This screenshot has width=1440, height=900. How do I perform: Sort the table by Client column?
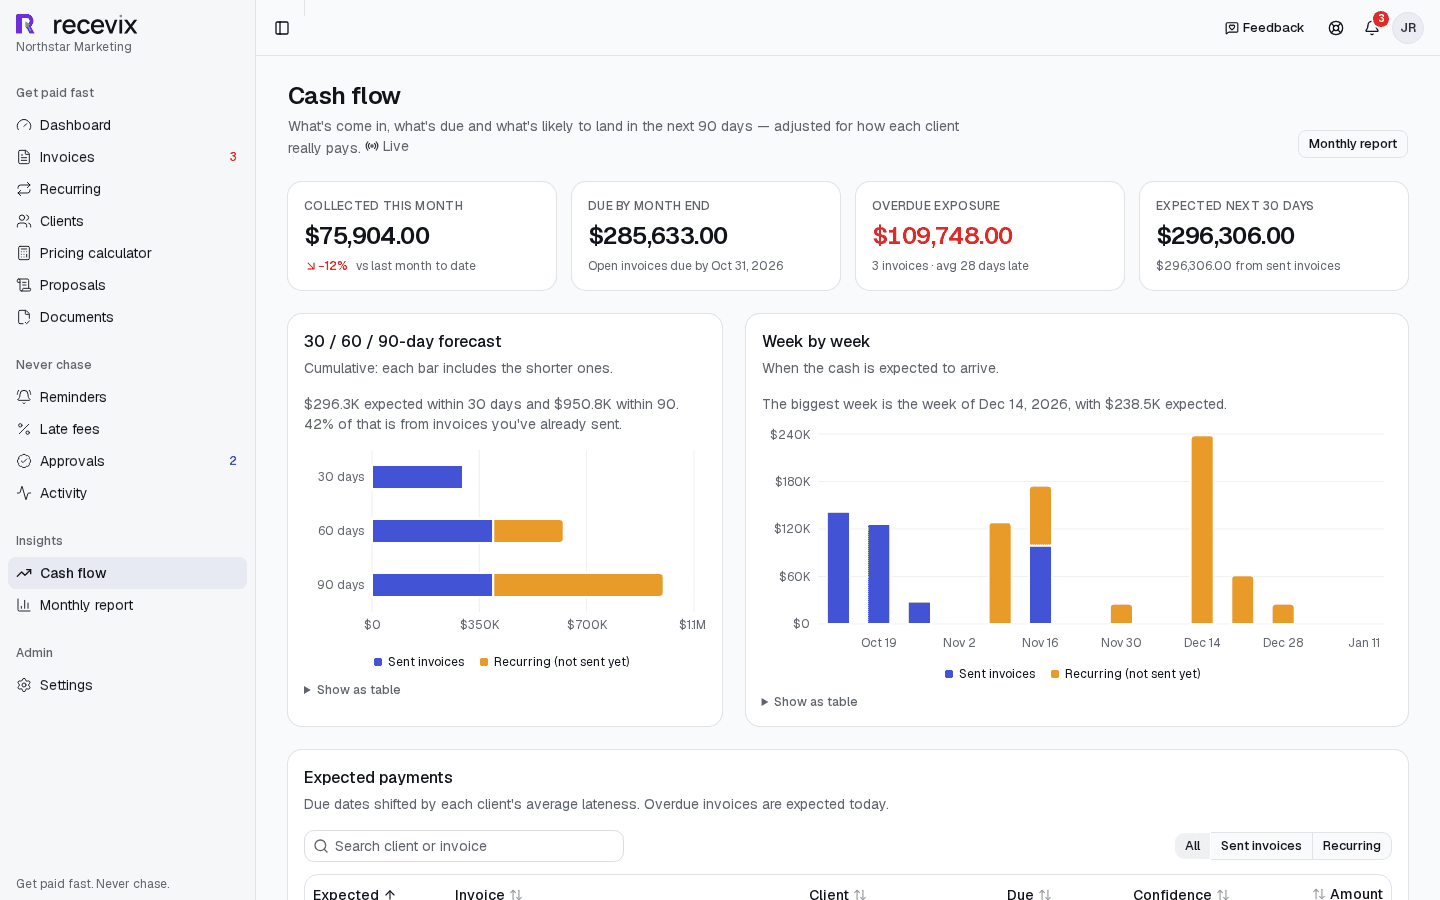[x=838, y=894]
